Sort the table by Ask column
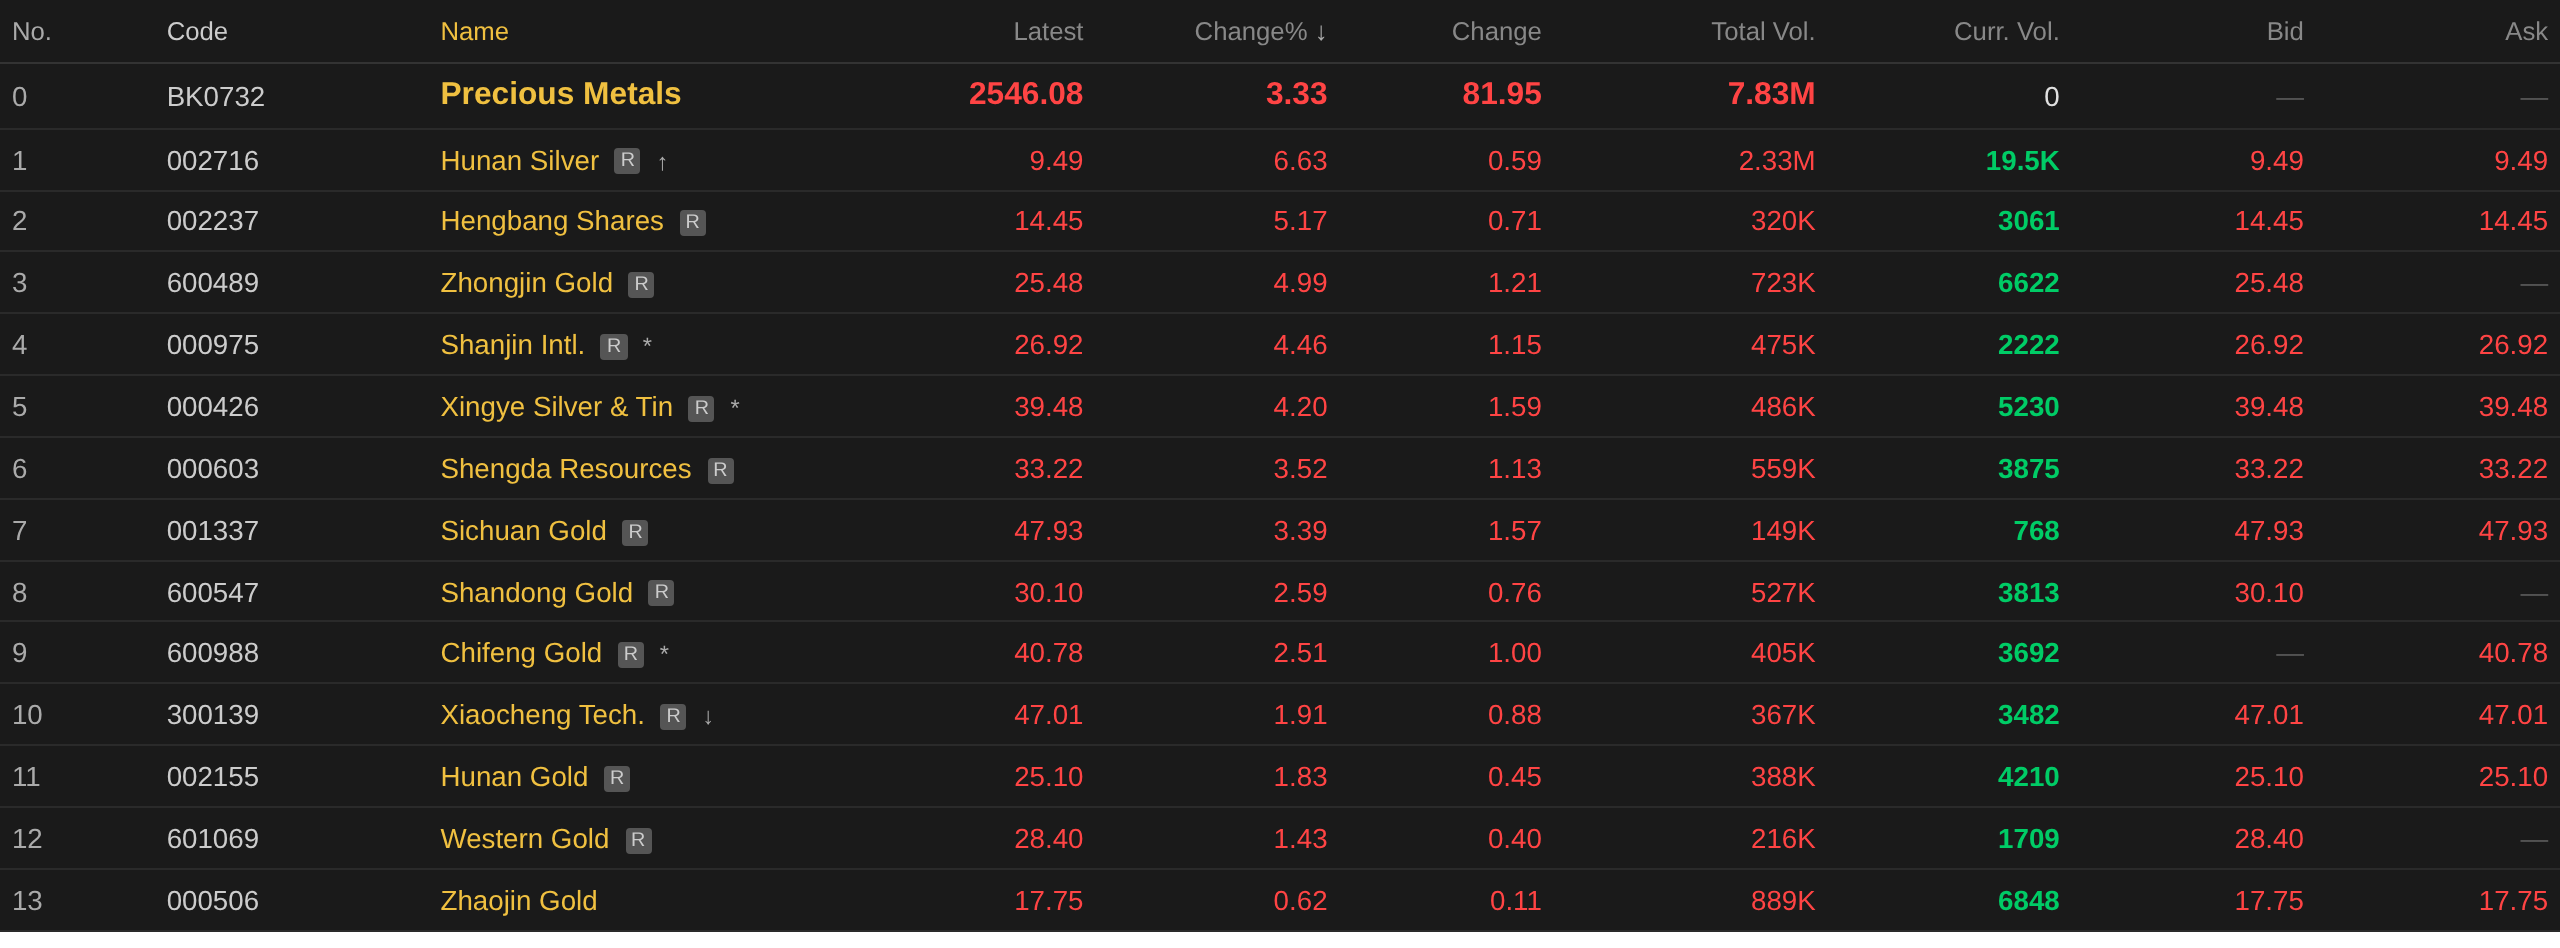 (x=2526, y=32)
